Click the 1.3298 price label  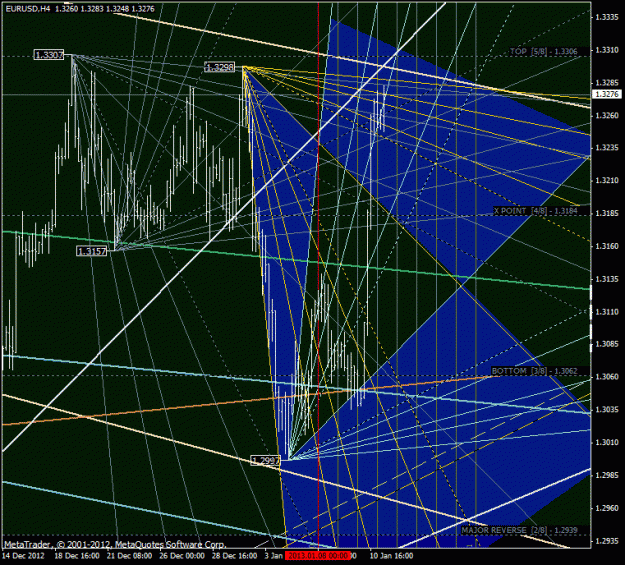[220, 67]
